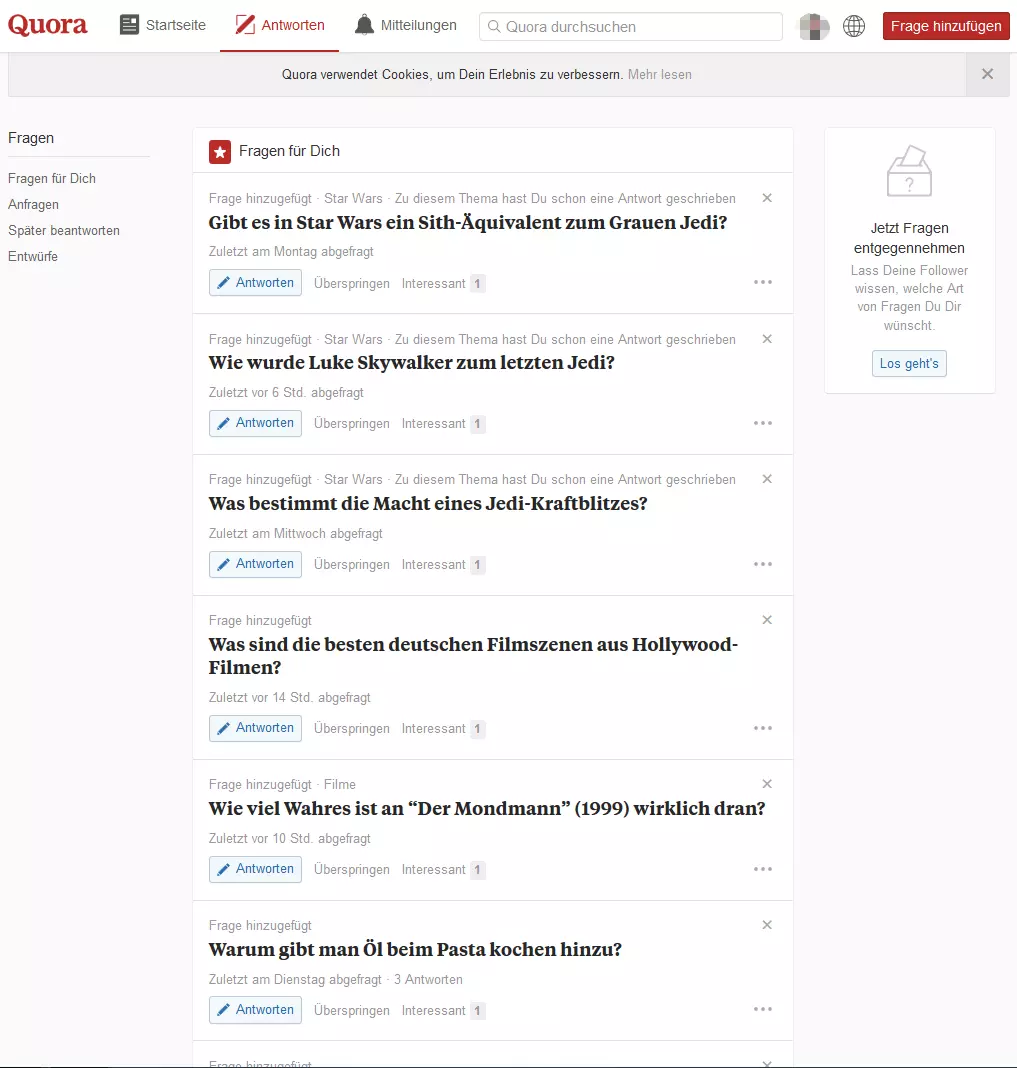
Task: Open question about Luke Skywalker letzten Jedi
Action: coord(411,362)
